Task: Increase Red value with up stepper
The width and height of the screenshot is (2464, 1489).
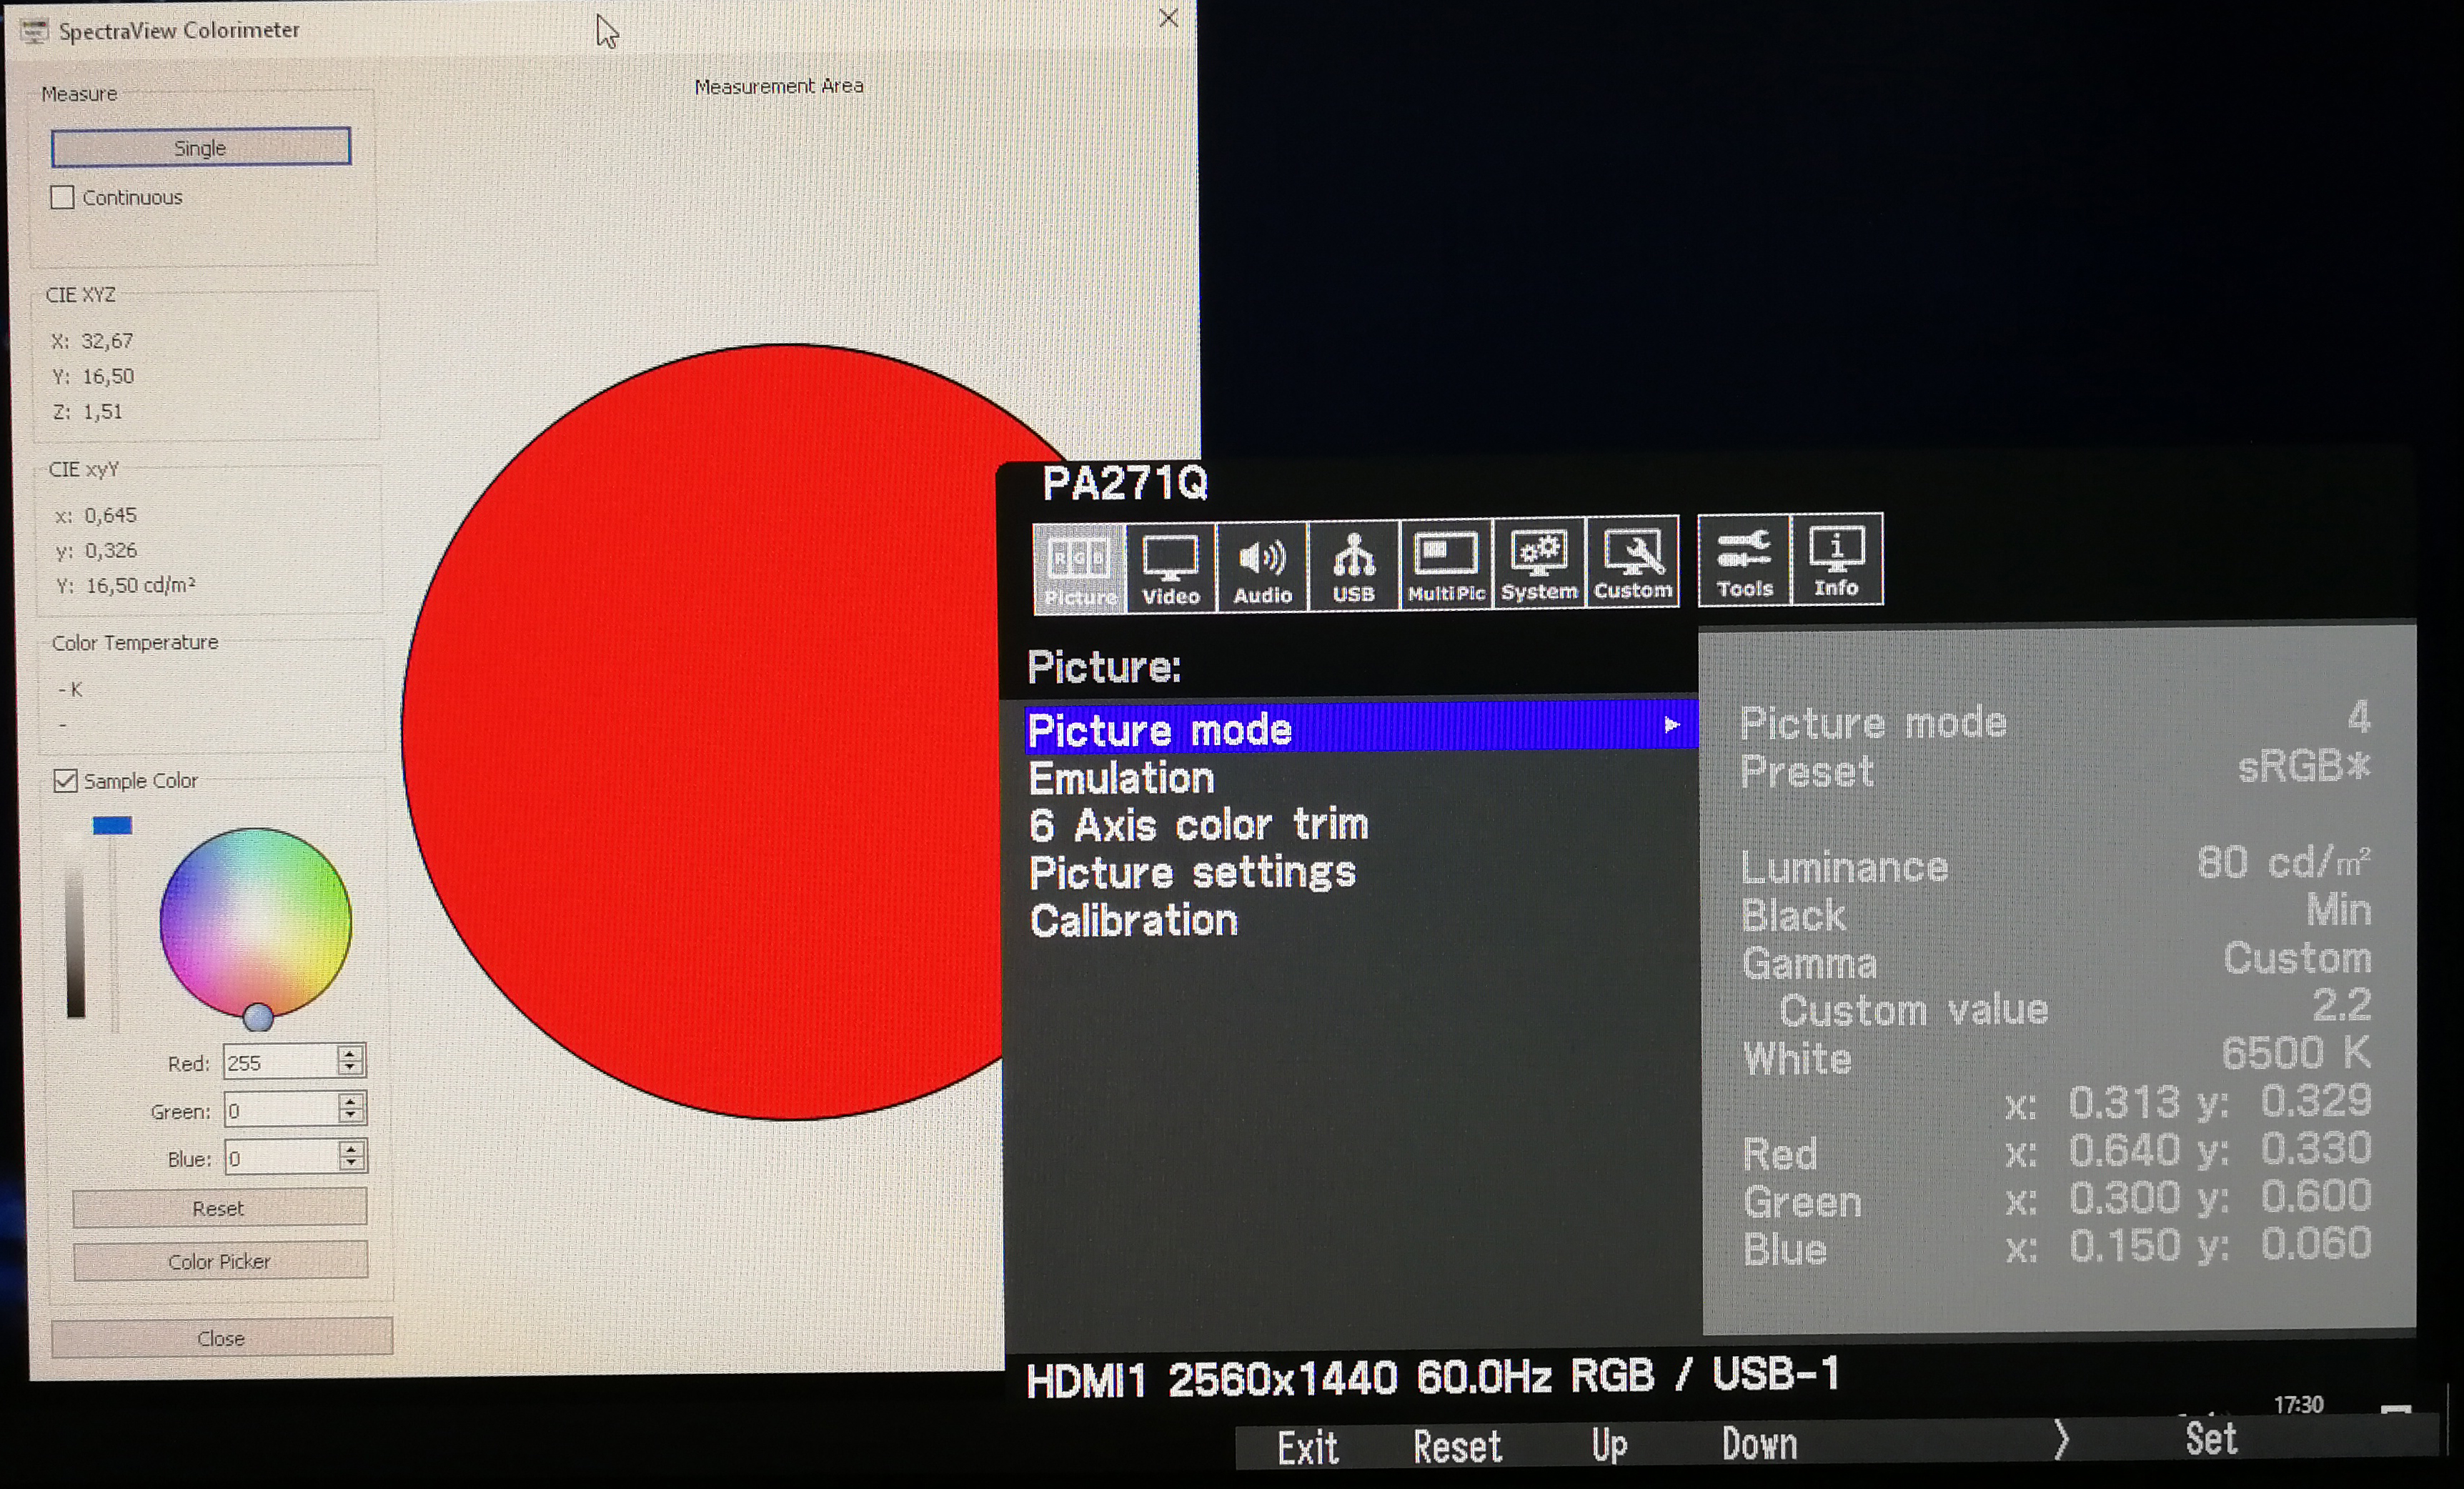Action: click(350, 1053)
